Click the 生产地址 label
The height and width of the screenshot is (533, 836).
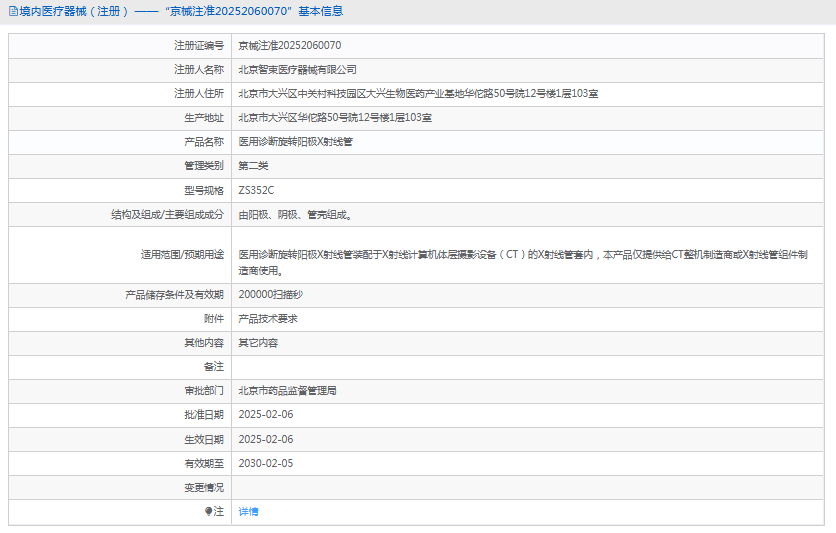204,118
